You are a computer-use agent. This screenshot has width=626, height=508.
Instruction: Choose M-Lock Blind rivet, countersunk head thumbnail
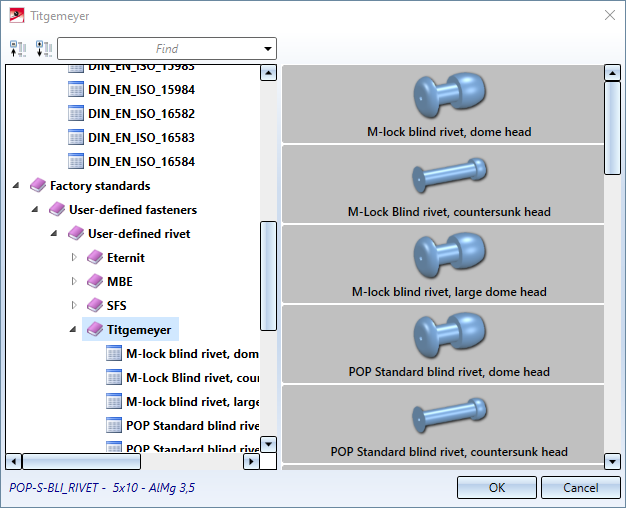[443, 184]
